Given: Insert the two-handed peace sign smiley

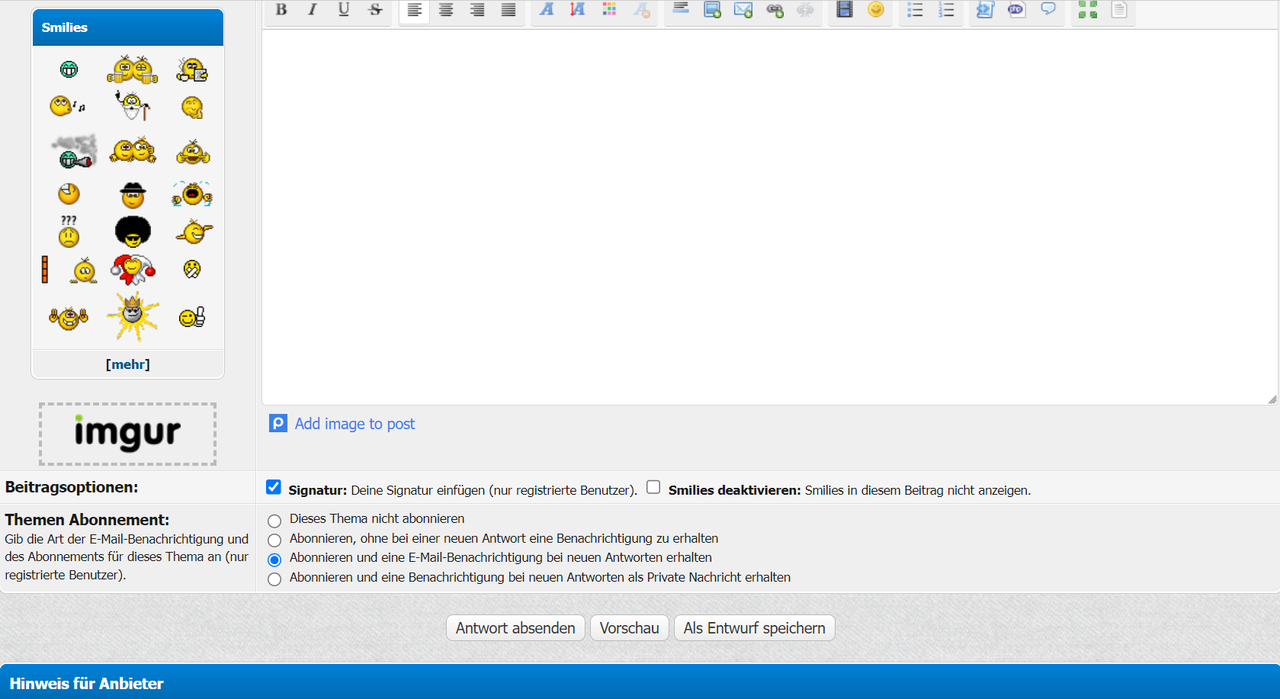Looking at the screenshot, I should point(68,318).
